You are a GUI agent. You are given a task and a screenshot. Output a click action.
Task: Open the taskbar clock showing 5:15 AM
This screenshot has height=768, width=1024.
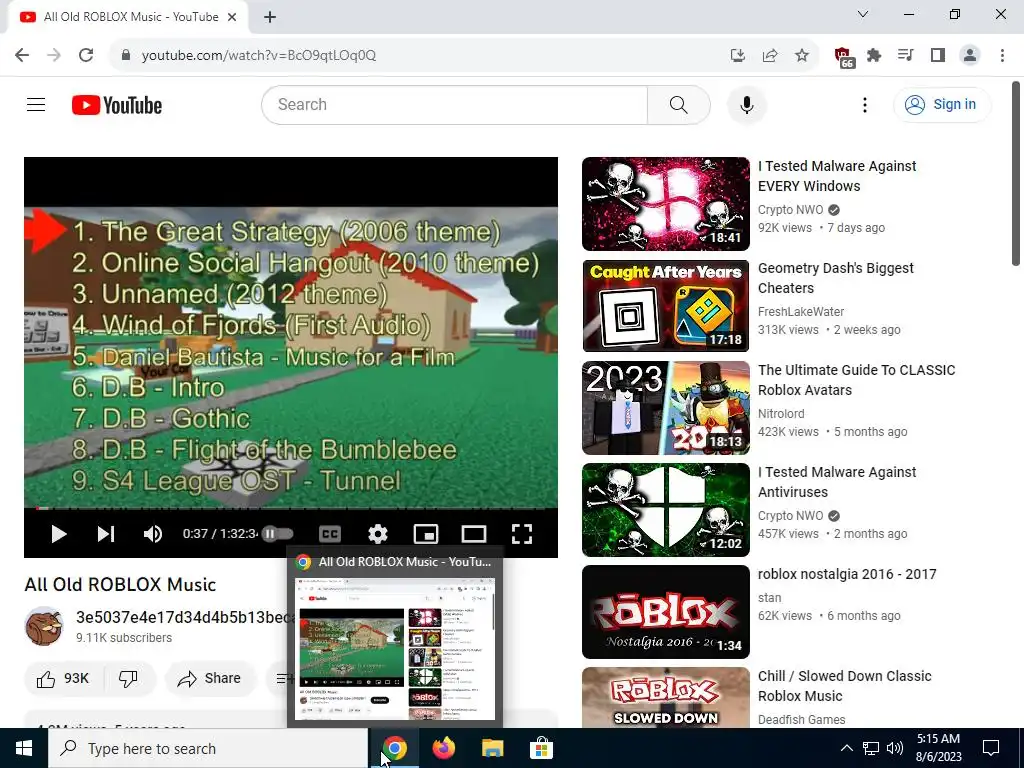pyautogui.click(x=938, y=748)
